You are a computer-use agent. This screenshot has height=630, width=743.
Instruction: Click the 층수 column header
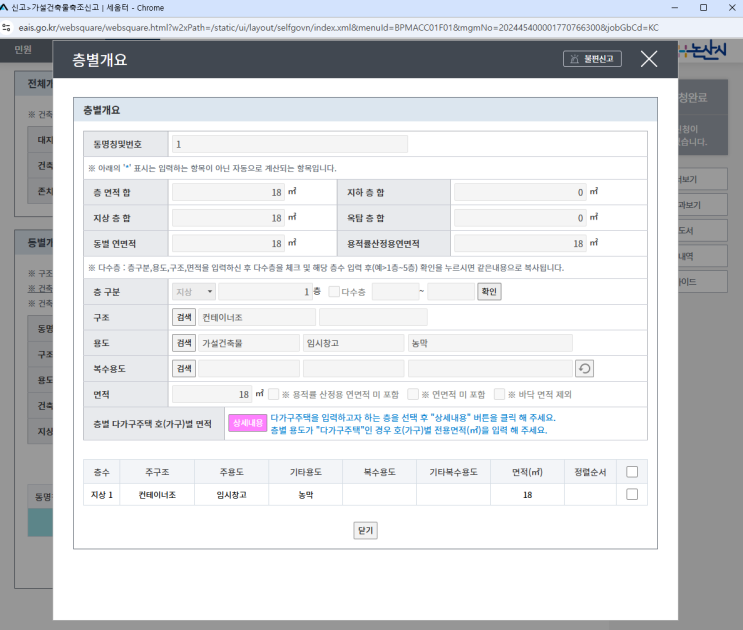click(x=101, y=472)
